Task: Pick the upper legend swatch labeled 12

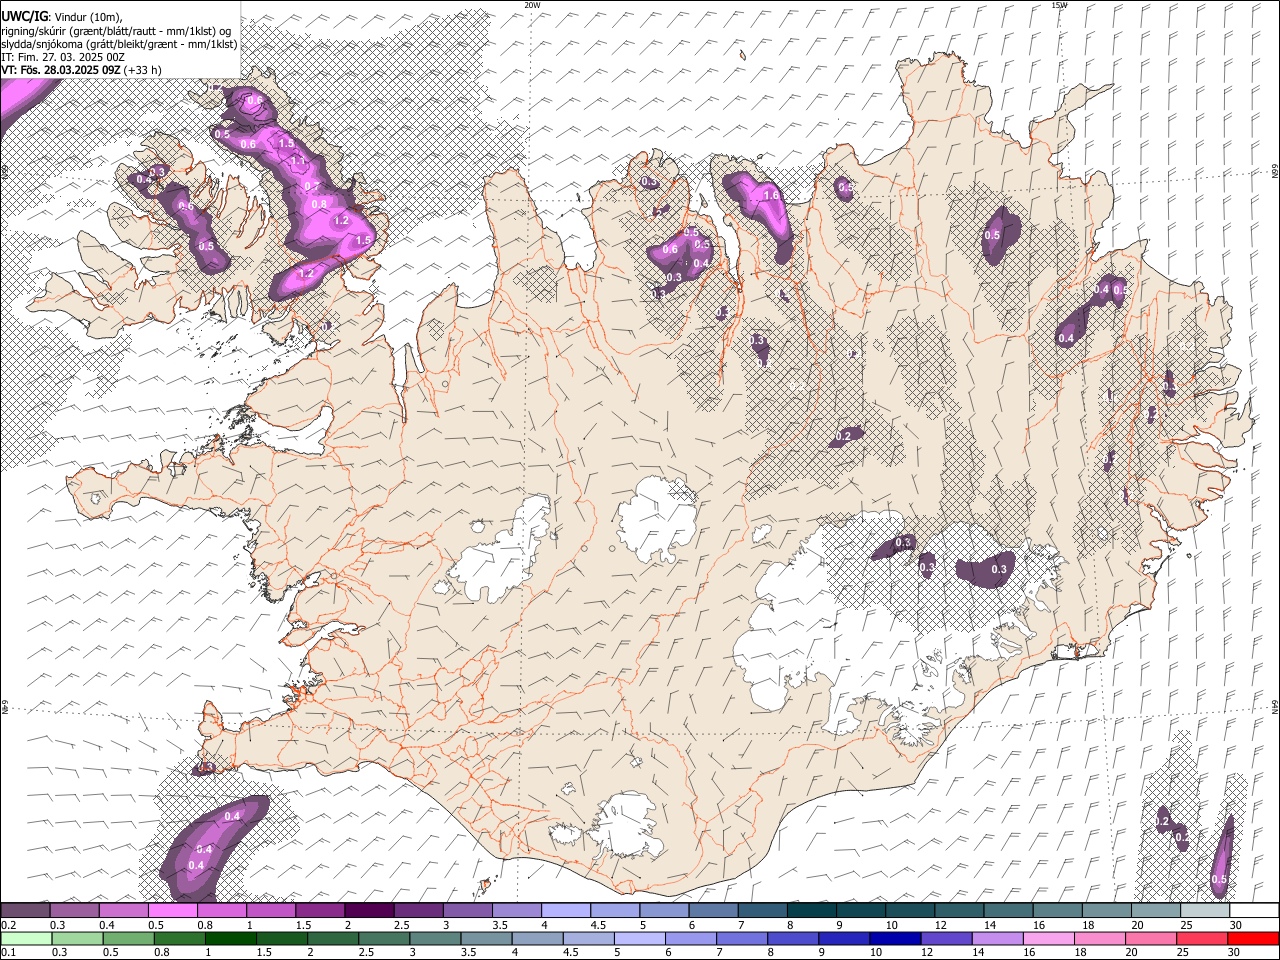Action: click(x=958, y=910)
